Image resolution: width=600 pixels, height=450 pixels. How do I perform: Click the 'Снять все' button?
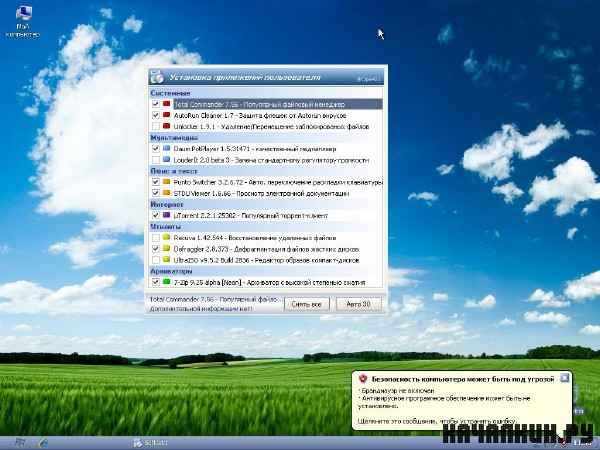[307, 304]
